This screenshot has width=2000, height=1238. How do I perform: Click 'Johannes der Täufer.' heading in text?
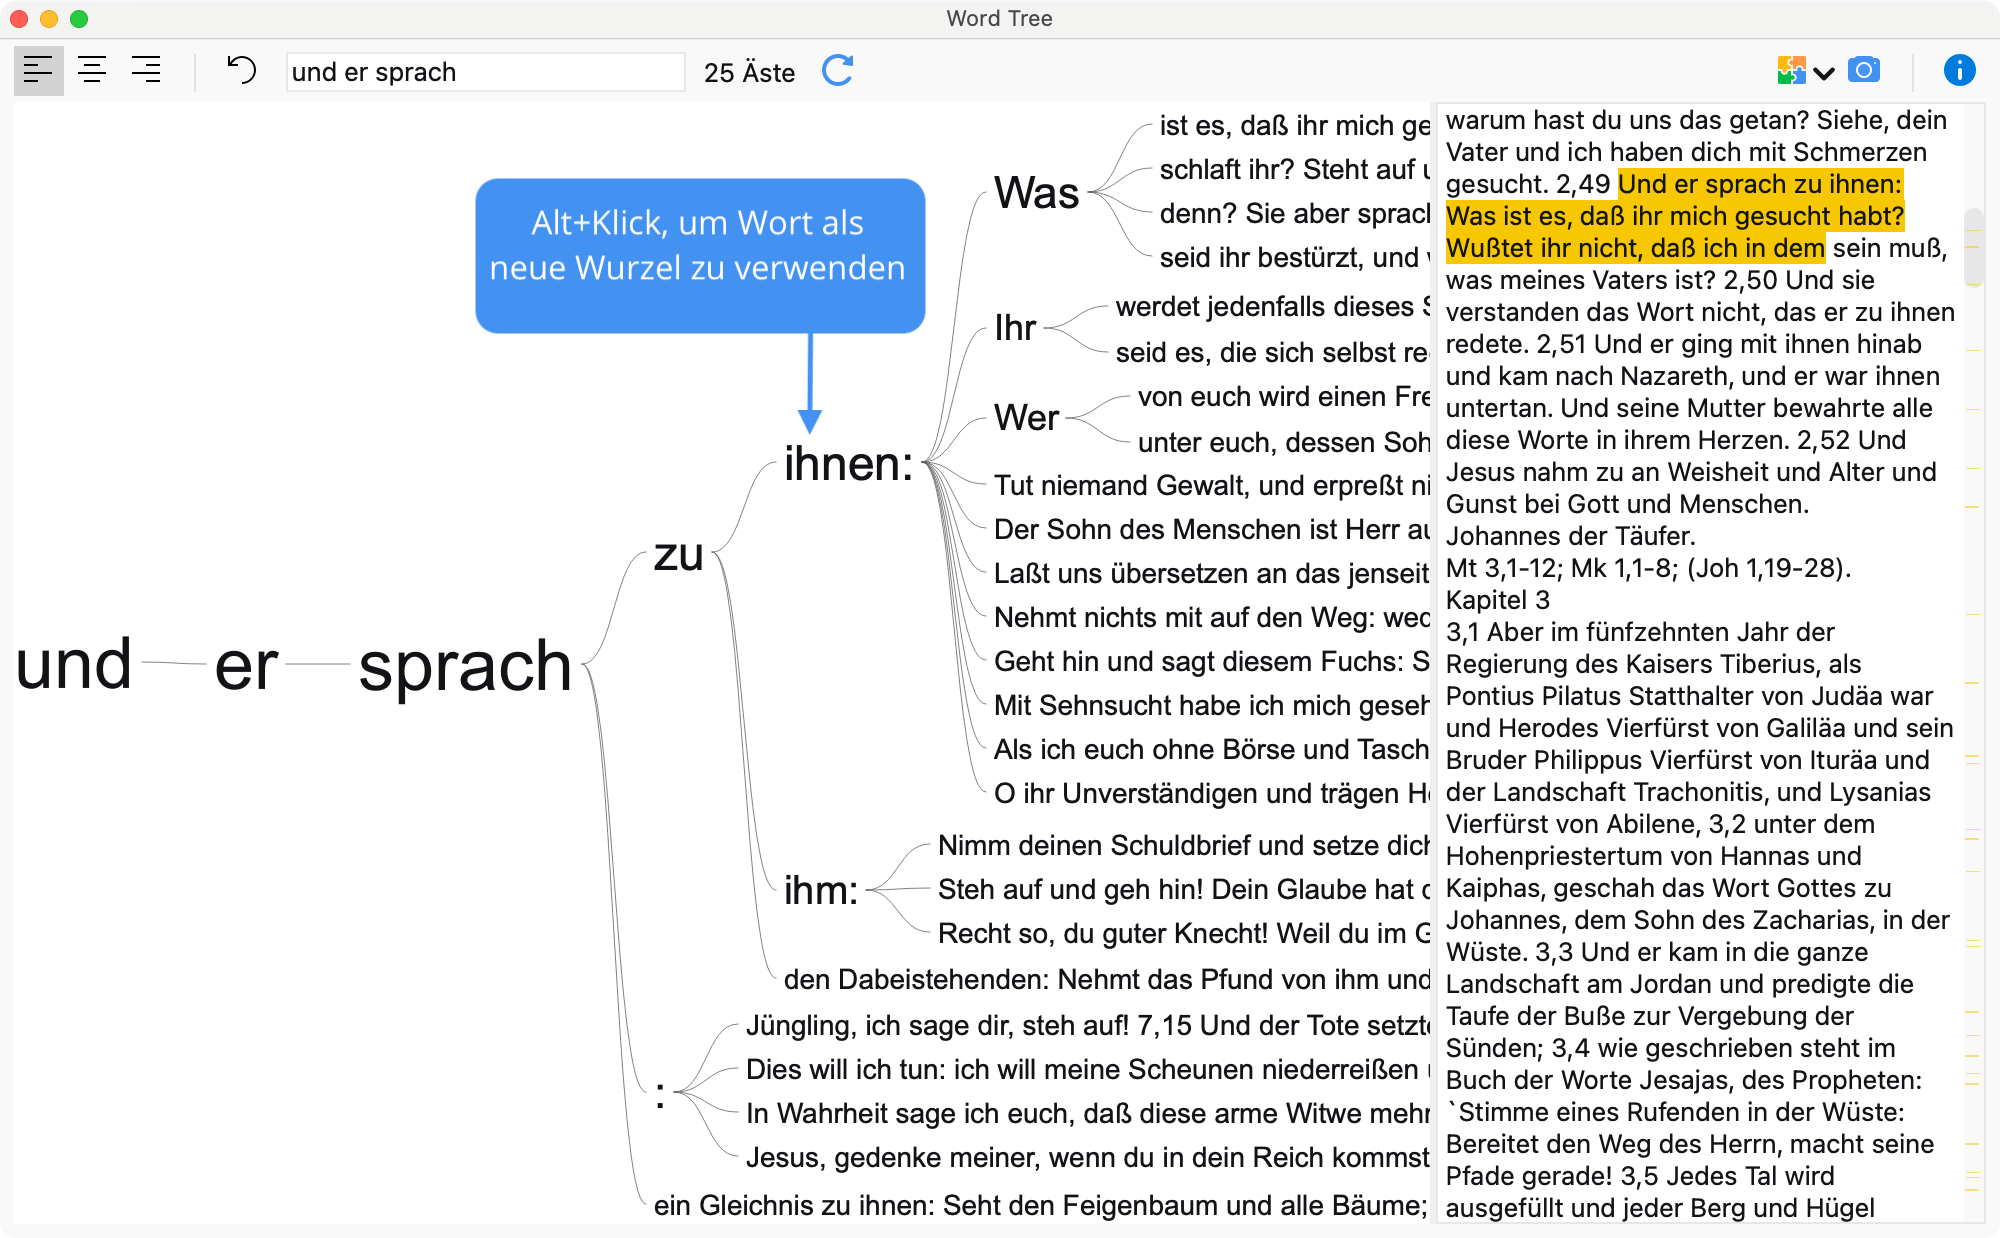pyautogui.click(x=1570, y=536)
